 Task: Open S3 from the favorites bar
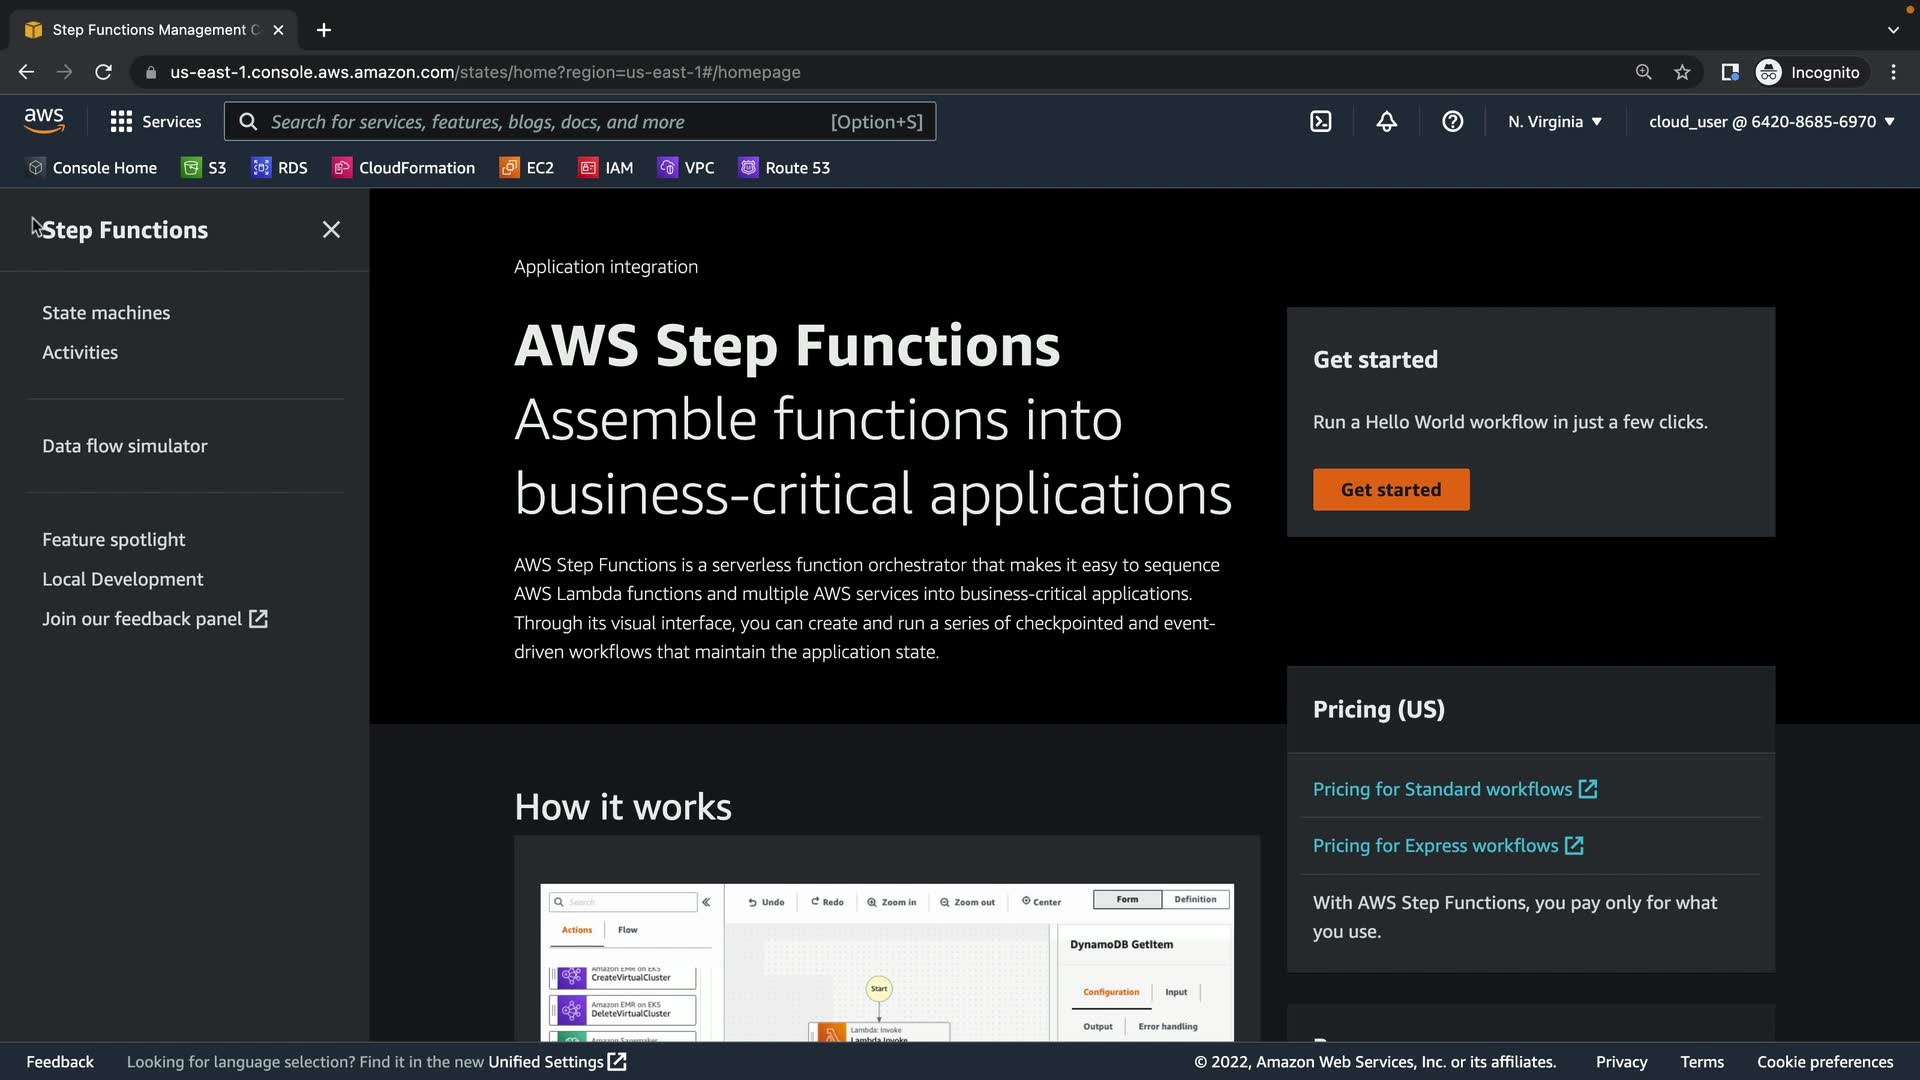pos(204,167)
